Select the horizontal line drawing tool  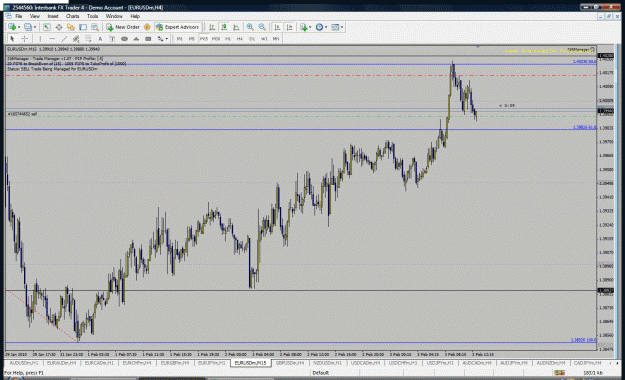[52, 39]
